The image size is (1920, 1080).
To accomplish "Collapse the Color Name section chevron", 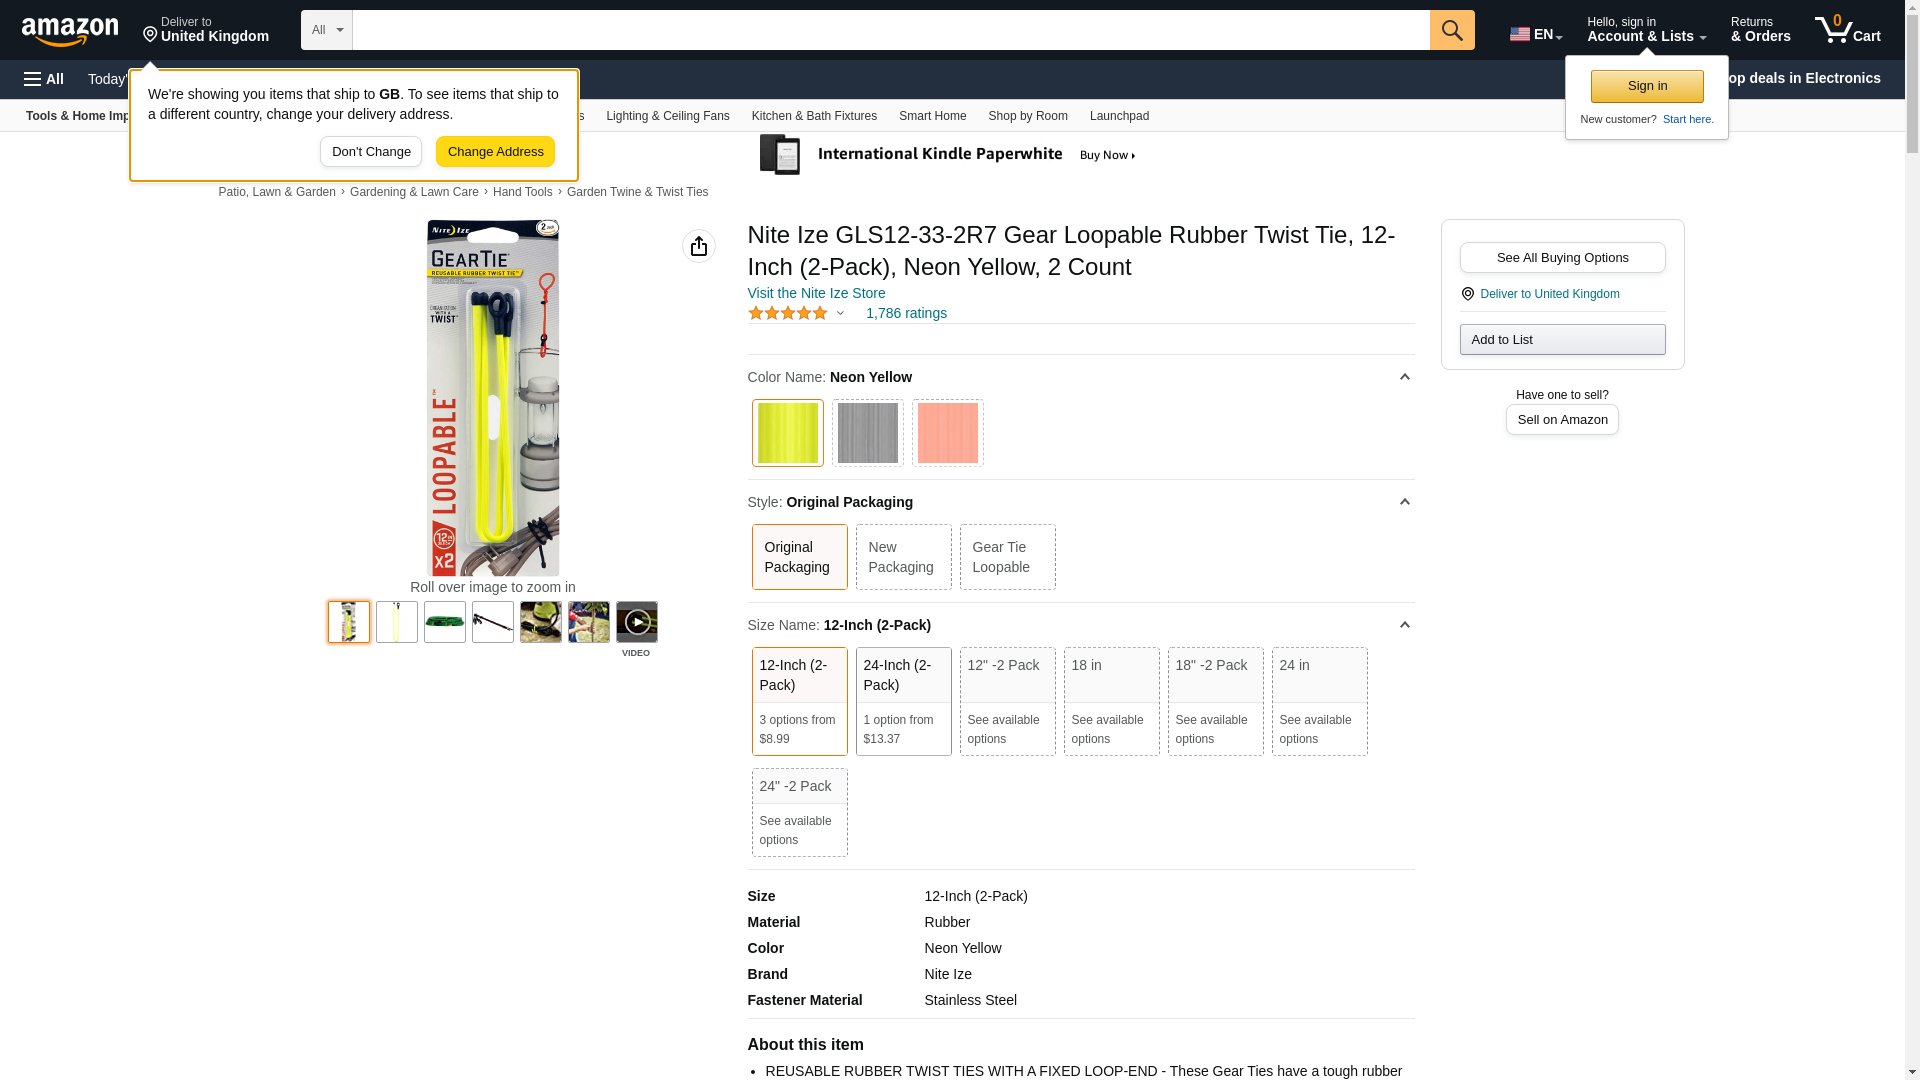I will pyautogui.click(x=1404, y=377).
